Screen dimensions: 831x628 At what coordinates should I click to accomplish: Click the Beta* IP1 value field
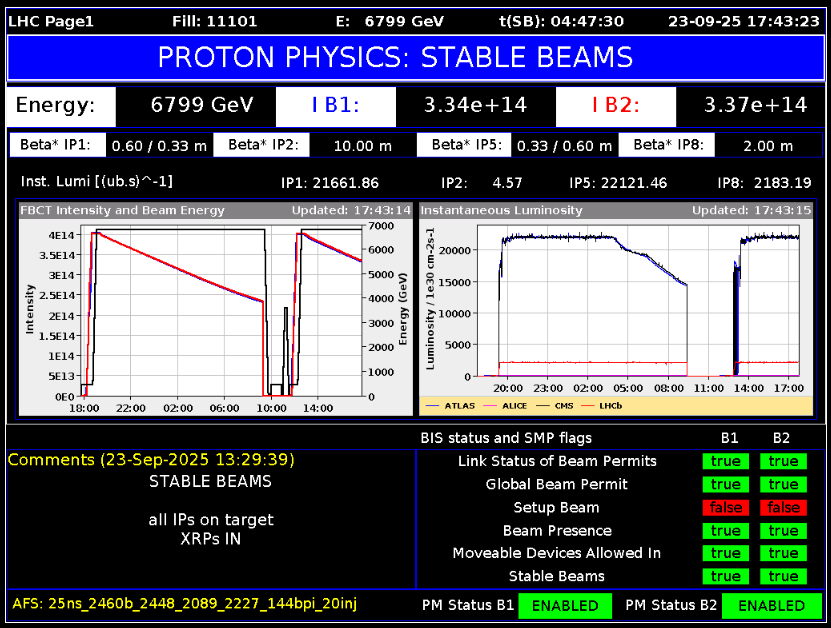coord(159,146)
